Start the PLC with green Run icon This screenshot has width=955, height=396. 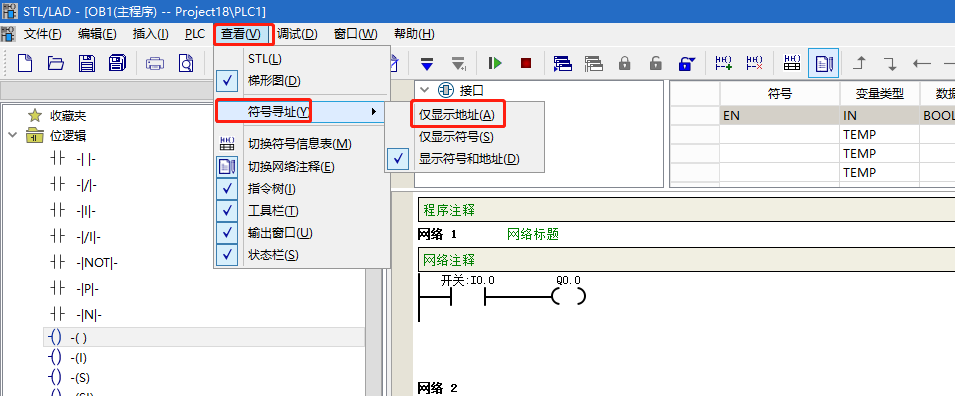[x=495, y=63]
